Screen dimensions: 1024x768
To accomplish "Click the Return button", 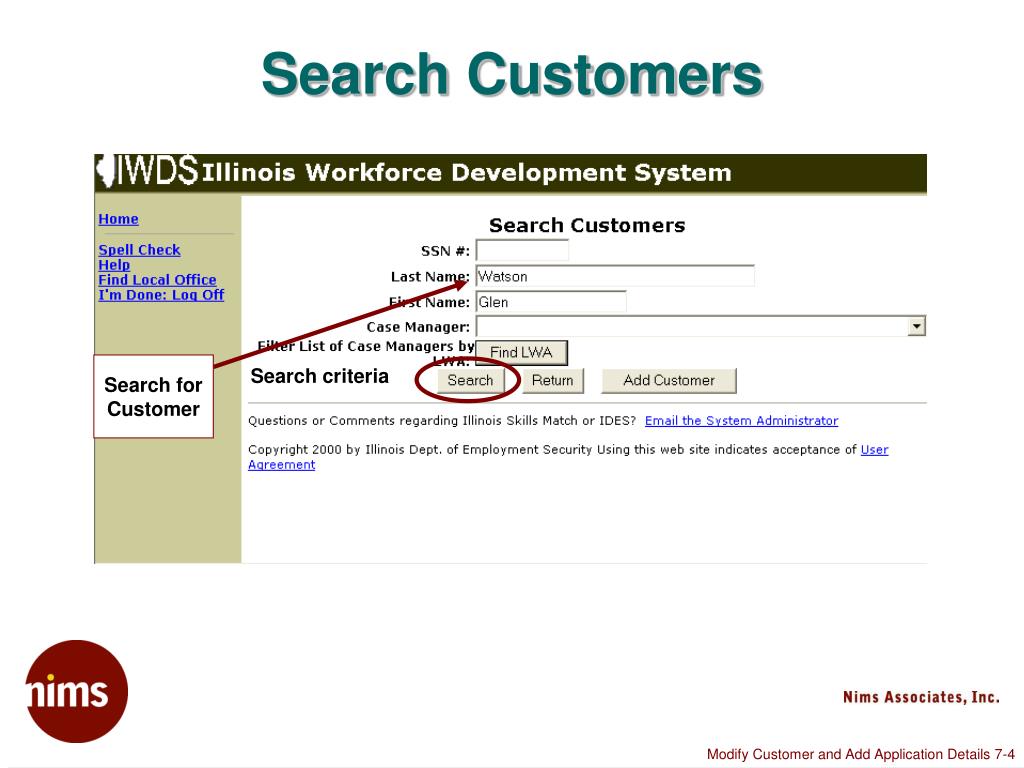I will (552, 380).
